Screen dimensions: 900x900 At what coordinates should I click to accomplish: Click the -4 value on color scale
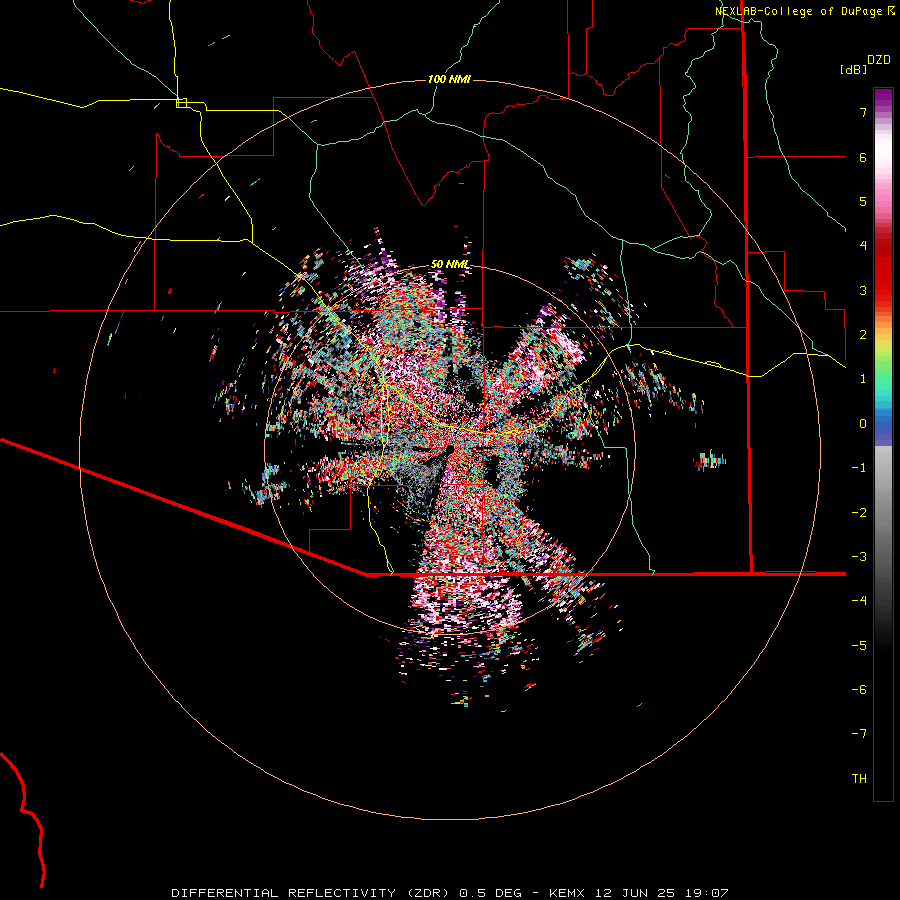[859, 600]
